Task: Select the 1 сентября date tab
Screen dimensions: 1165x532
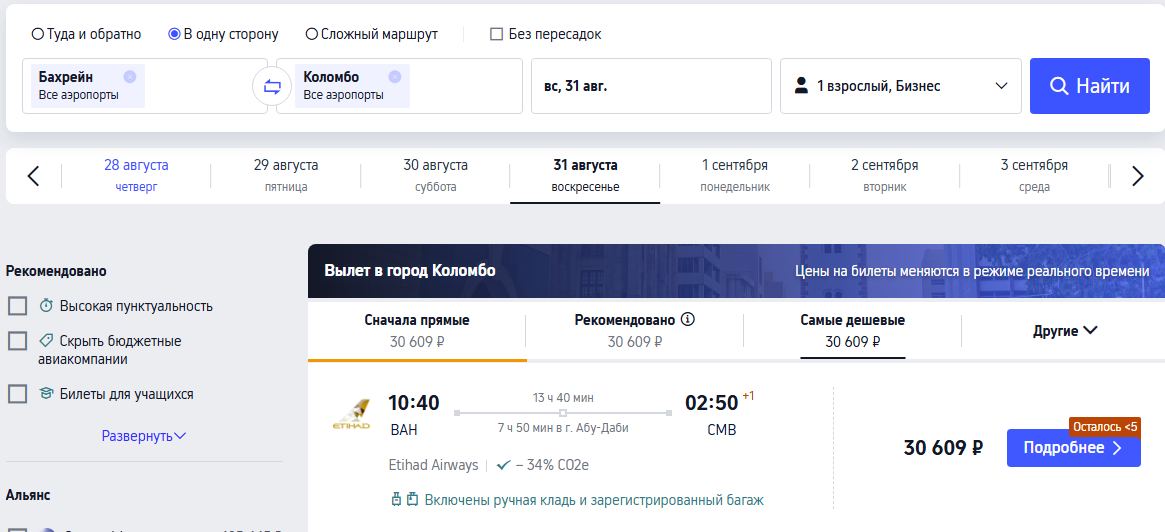Action: point(735,175)
